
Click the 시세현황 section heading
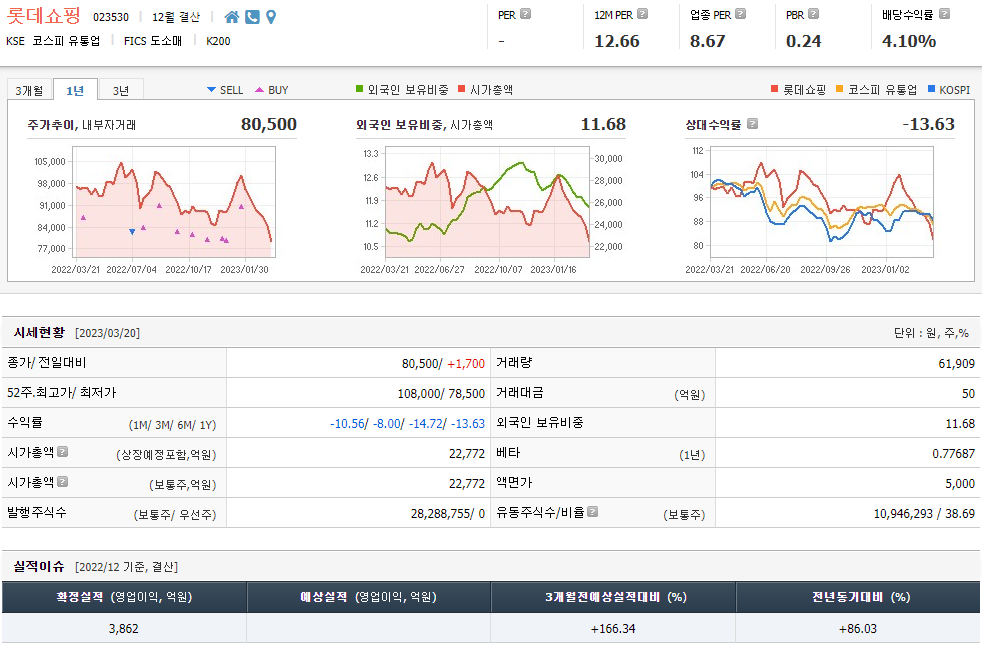pyautogui.click(x=39, y=333)
